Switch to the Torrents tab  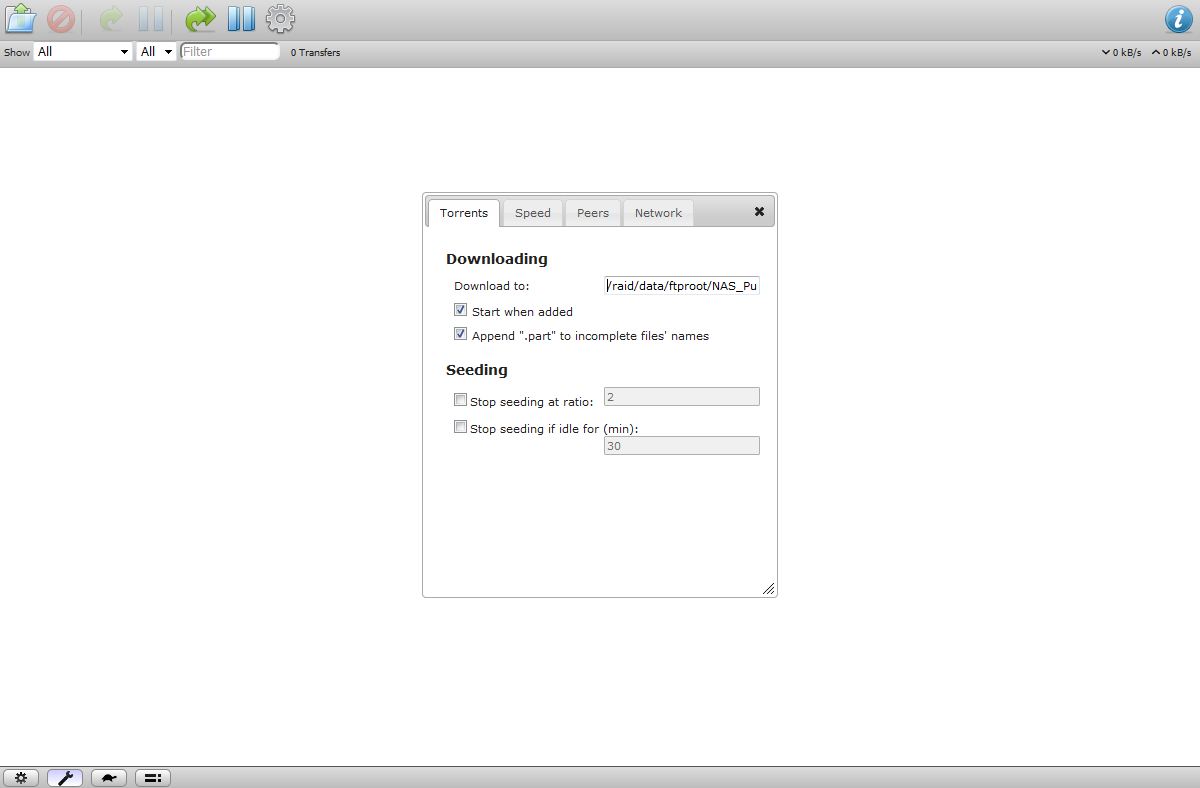(464, 213)
